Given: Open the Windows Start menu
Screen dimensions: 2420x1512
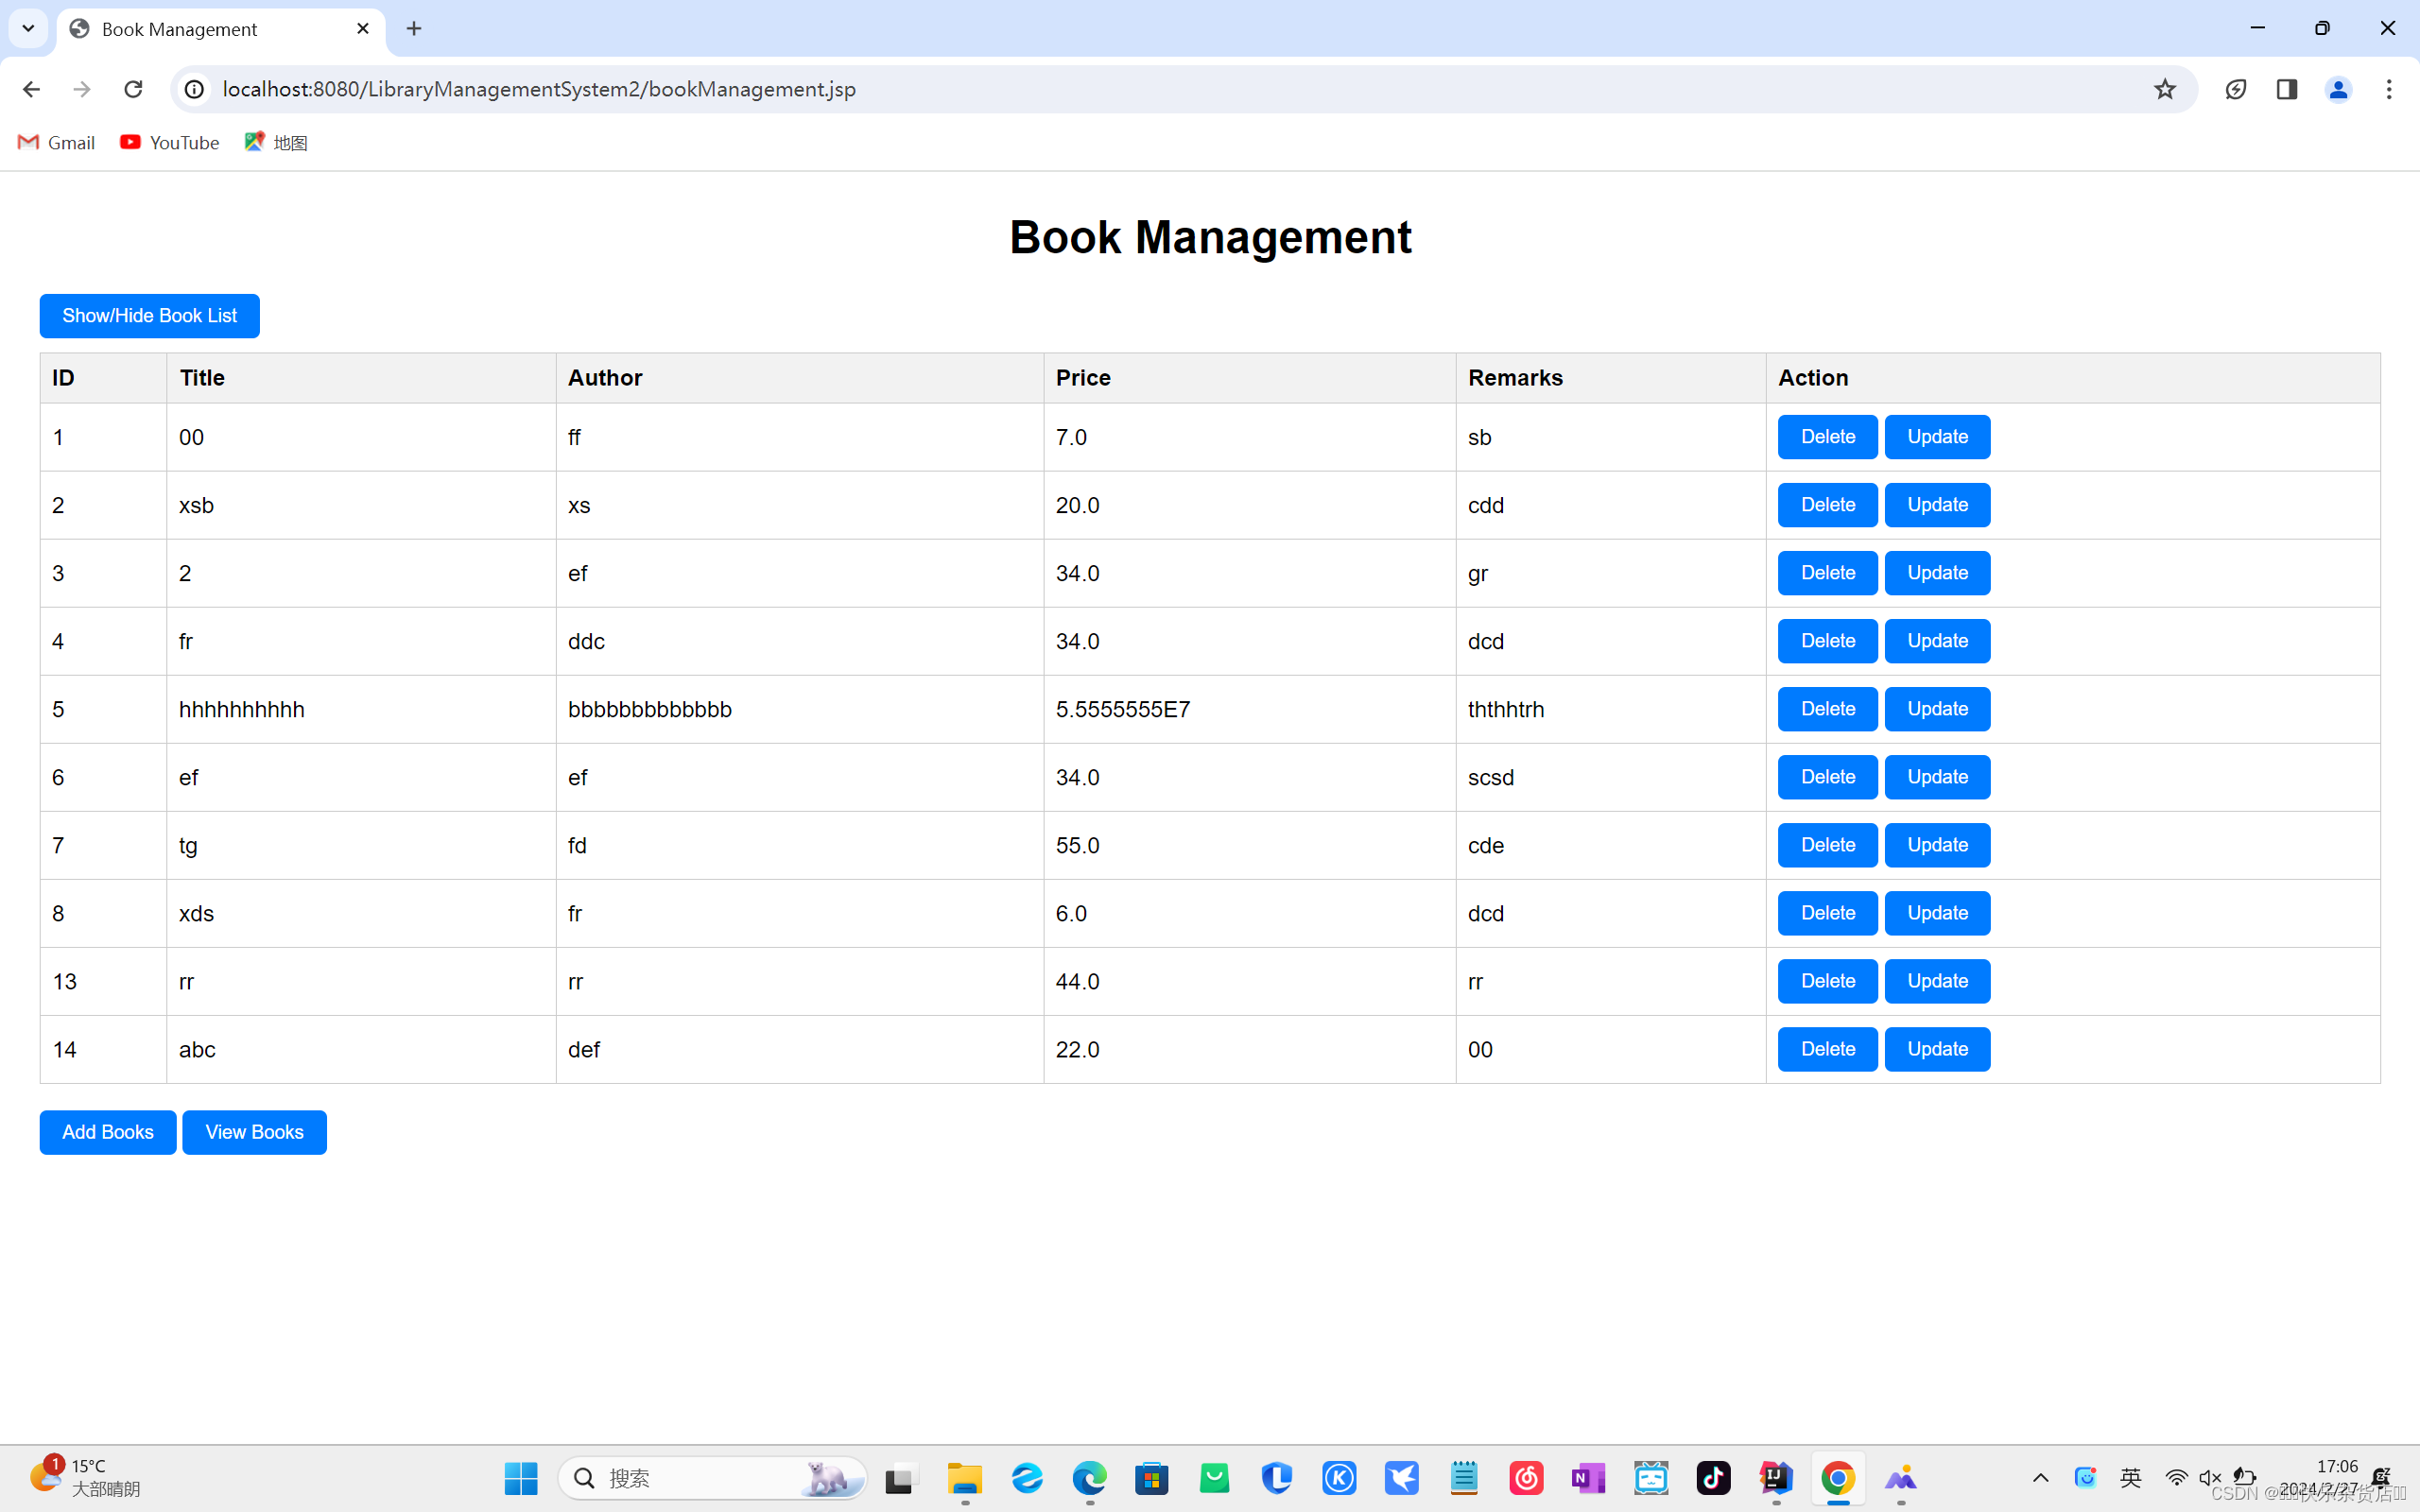Looking at the screenshot, I should pyautogui.click(x=521, y=1478).
